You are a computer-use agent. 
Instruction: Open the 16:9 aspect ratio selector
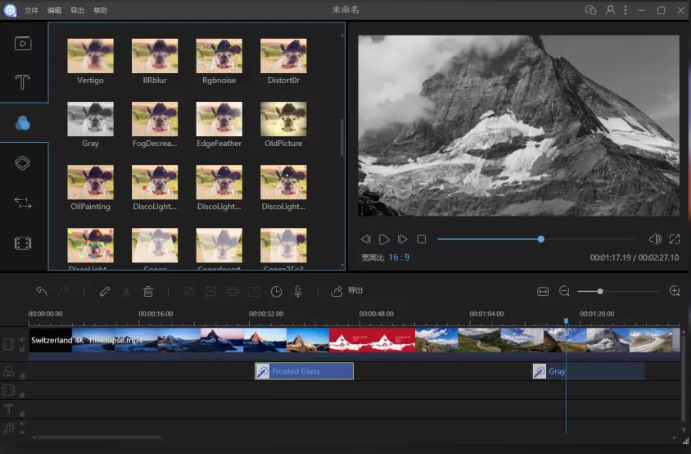pyautogui.click(x=398, y=257)
